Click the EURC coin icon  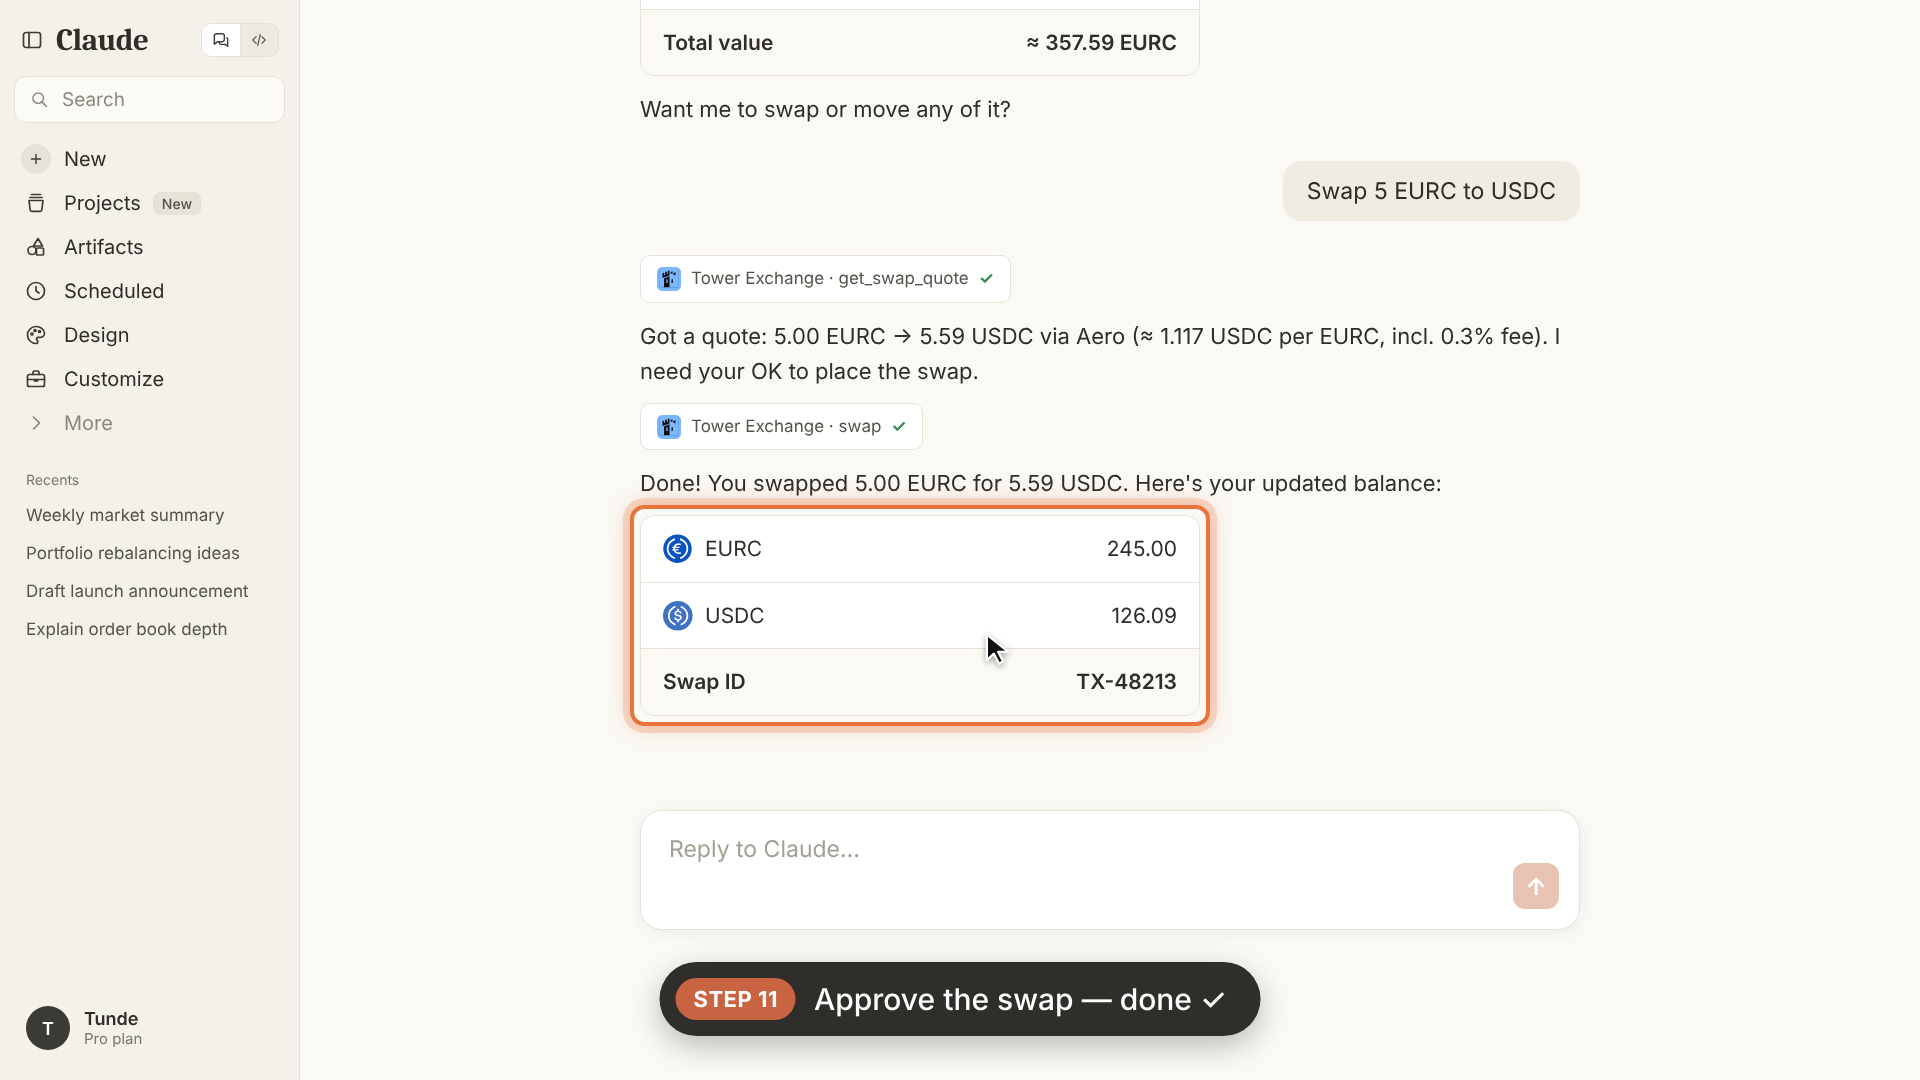(677, 549)
